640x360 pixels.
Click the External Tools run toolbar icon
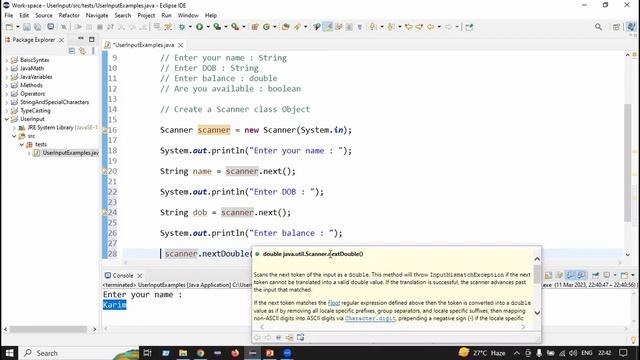coord(235,27)
